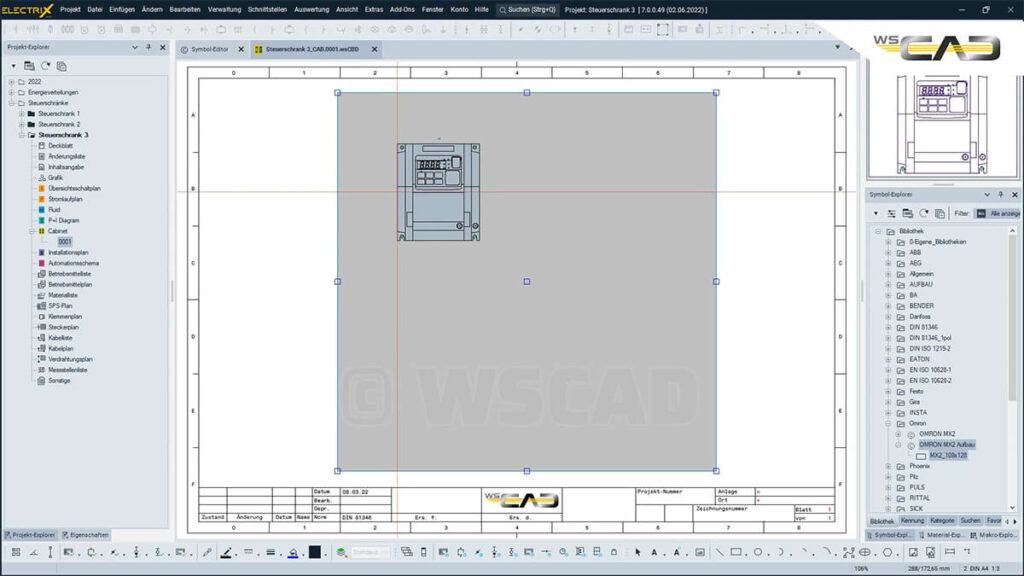
Task: Open the Stromlaufplan page entry
Action: pyautogui.click(x=65, y=199)
